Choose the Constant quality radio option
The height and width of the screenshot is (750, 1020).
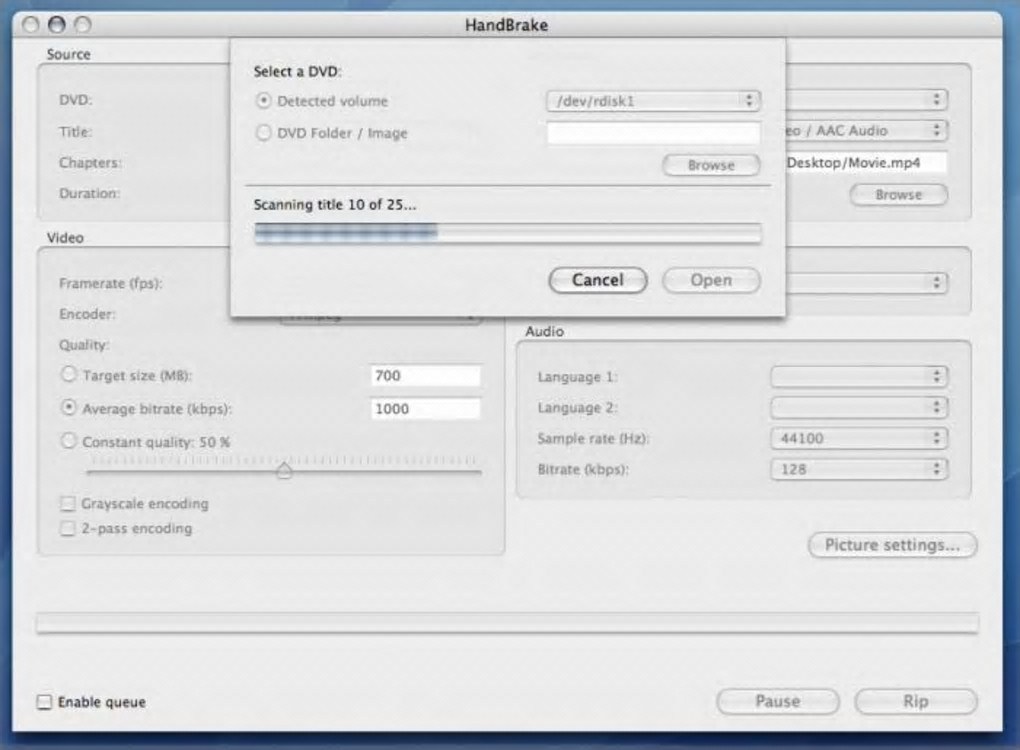pos(68,440)
